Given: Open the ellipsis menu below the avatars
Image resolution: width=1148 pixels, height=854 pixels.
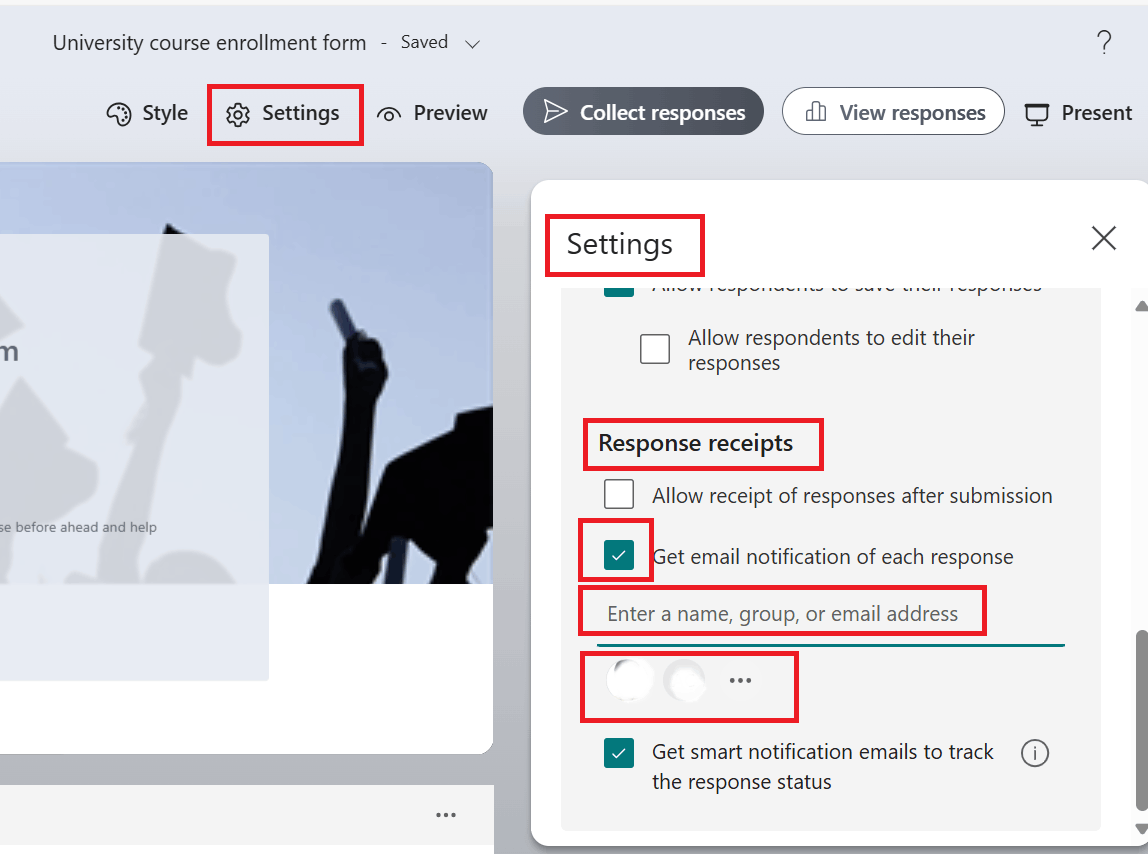Looking at the screenshot, I should 740,680.
